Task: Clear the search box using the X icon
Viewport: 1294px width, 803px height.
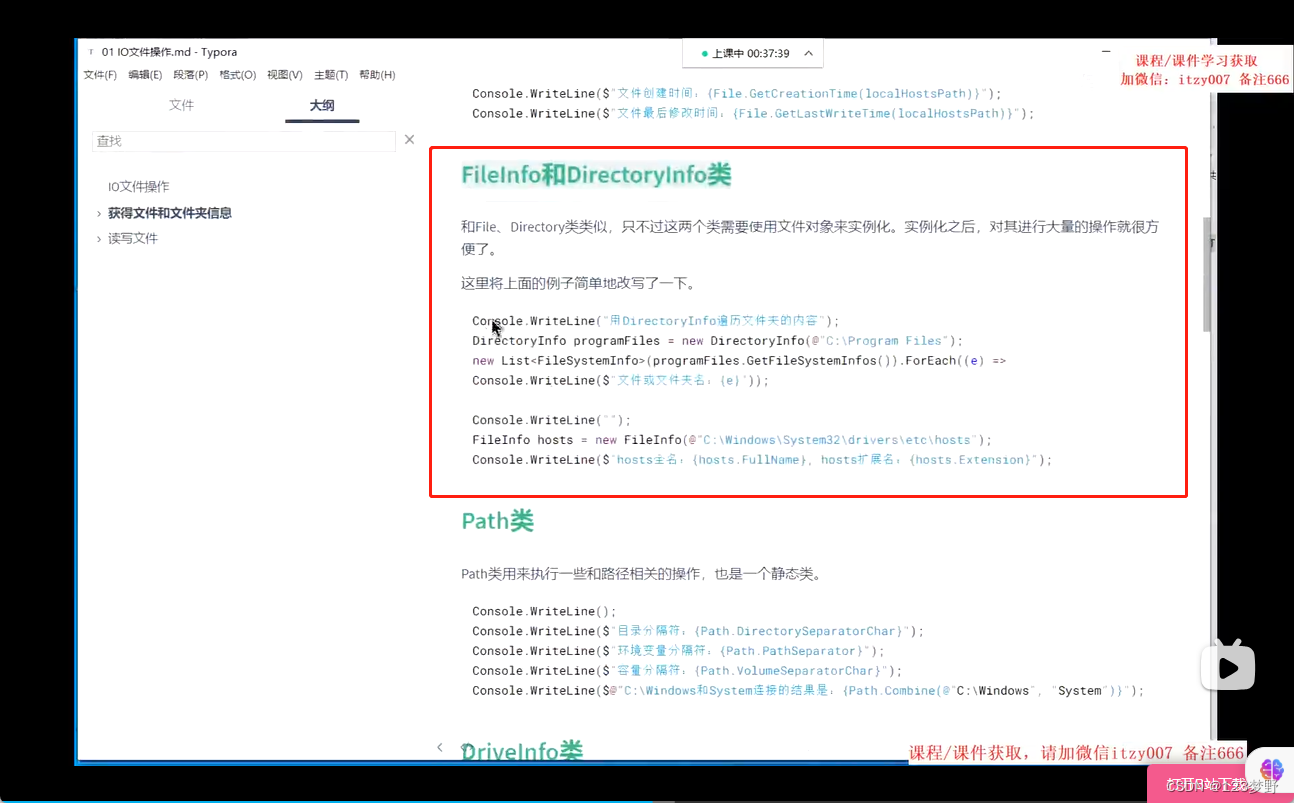Action: point(409,140)
